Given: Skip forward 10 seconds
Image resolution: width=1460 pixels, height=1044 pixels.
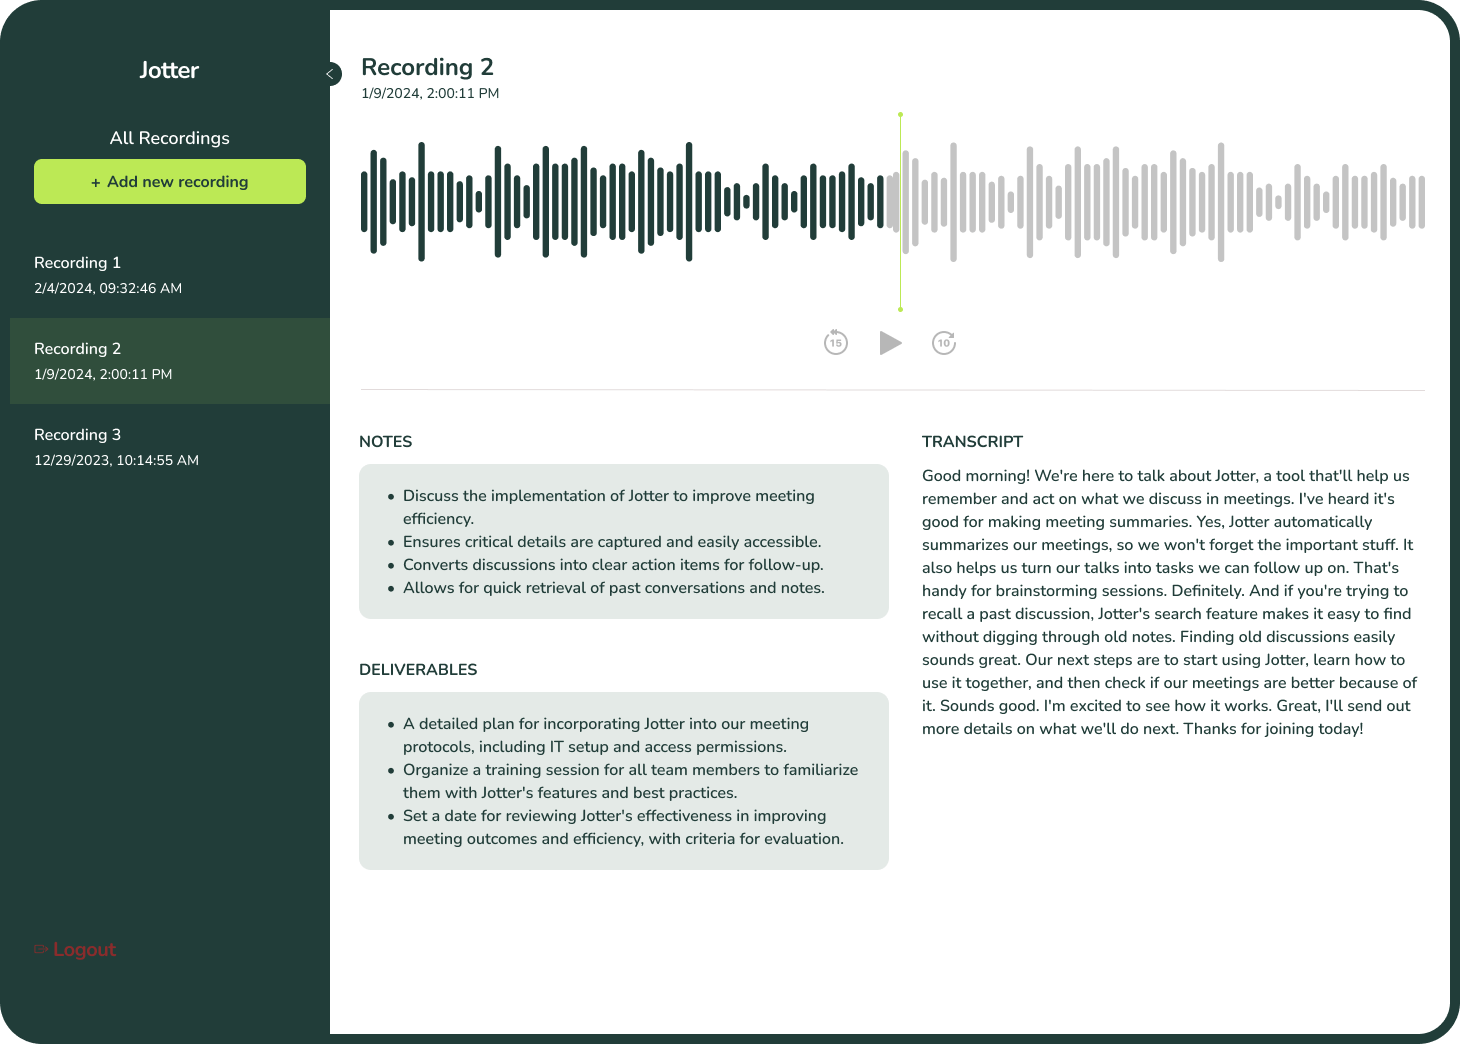Looking at the screenshot, I should (x=944, y=343).
